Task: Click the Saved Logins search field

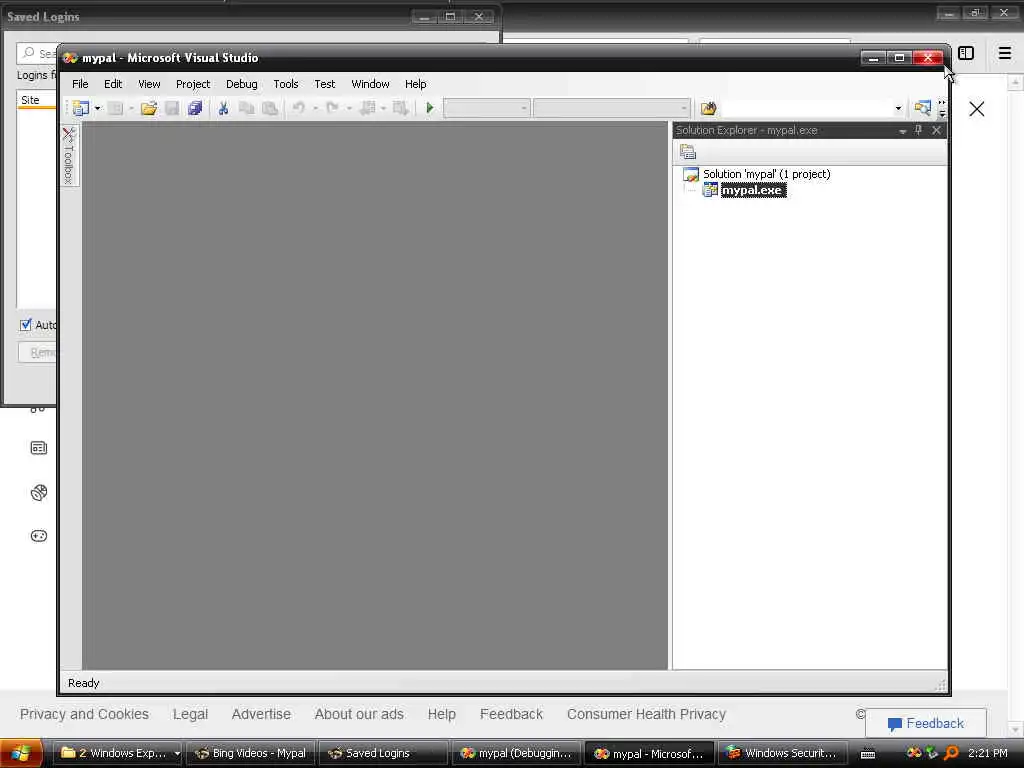Action: point(37,53)
